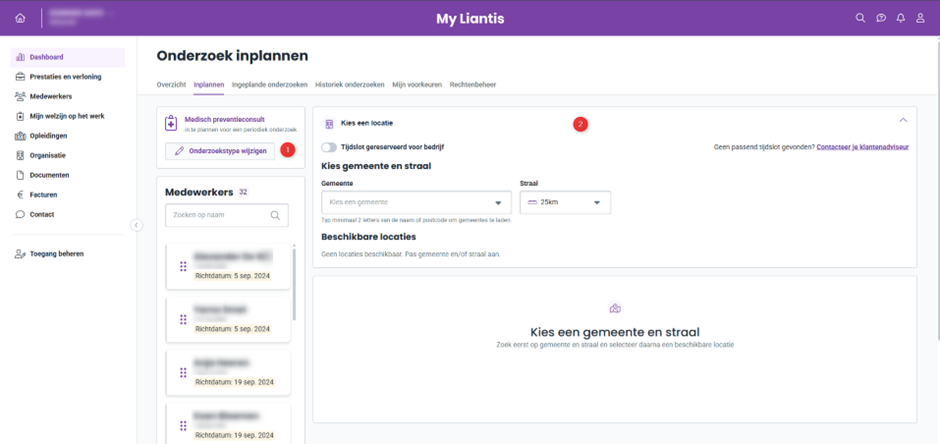Screen dimensions: 940x444
Task: Click the My Liantis header title
Action: coord(470,19)
